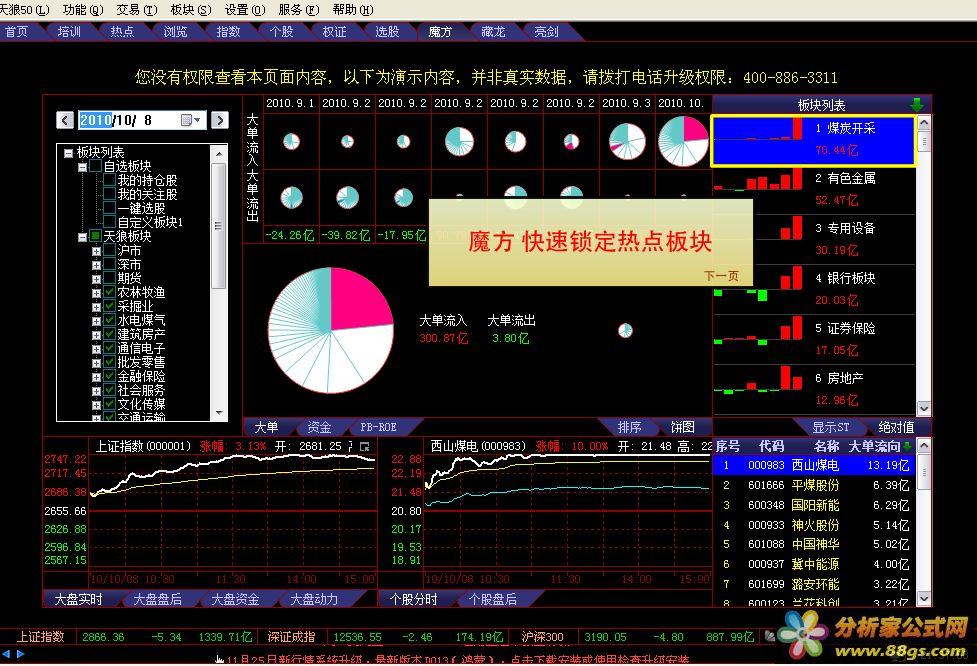Collapse the 自选板块 tree node
The height and width of the screenshot is (666, 977).
click(82, 167)
